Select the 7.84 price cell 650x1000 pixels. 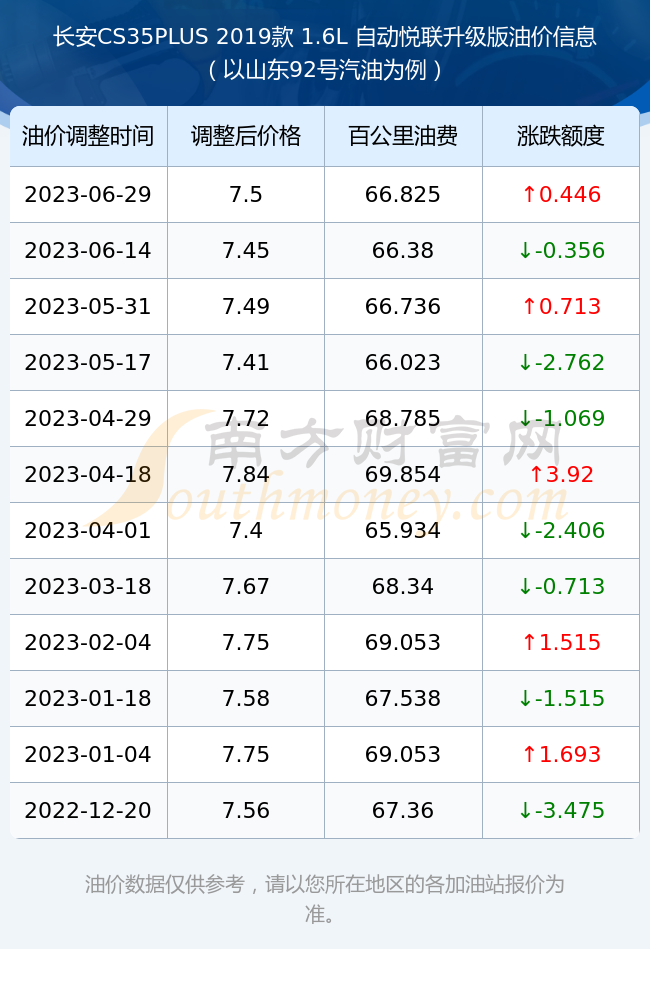[x=246, y=474]
